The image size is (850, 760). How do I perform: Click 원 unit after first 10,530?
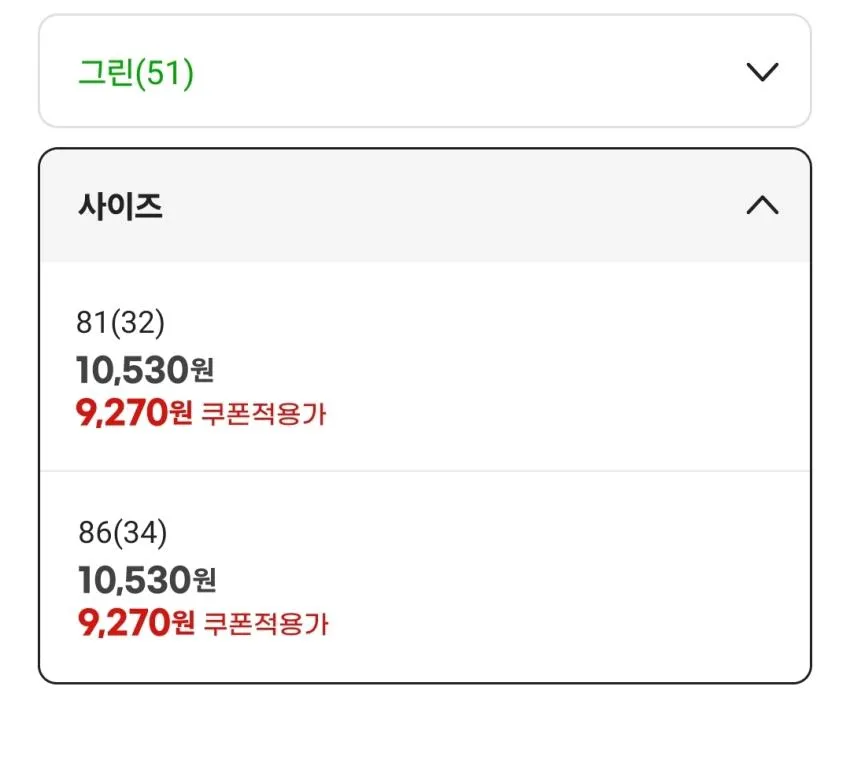coord(202,371)
